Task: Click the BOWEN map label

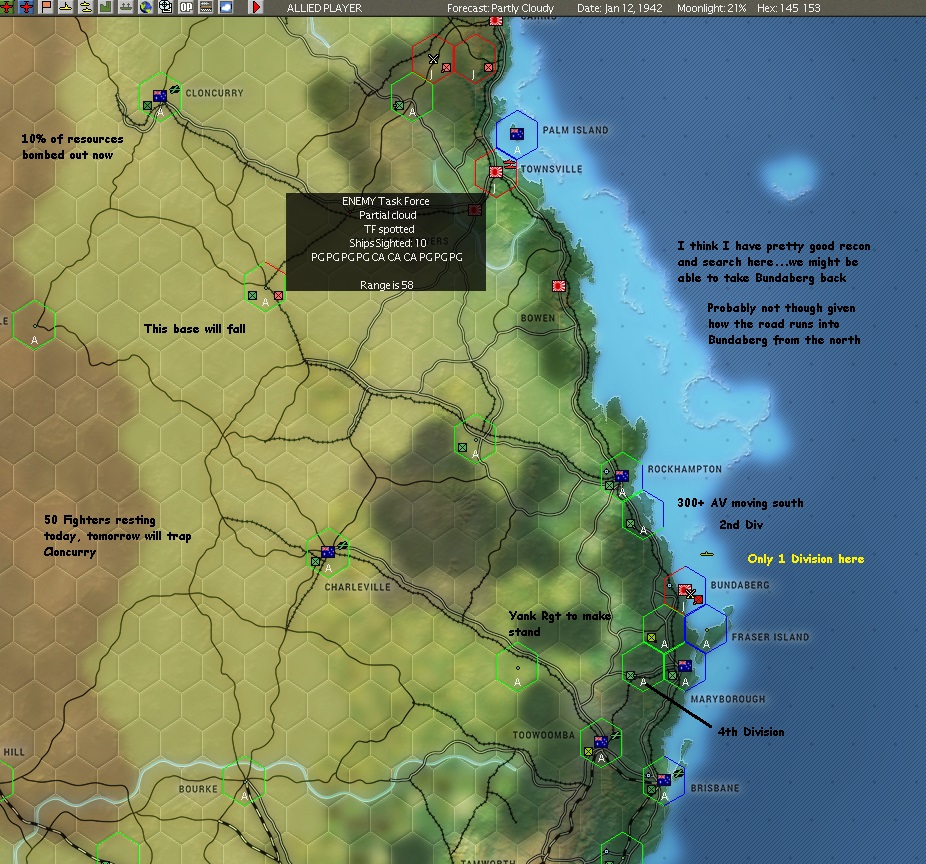Action: click(x=537, y=318)
